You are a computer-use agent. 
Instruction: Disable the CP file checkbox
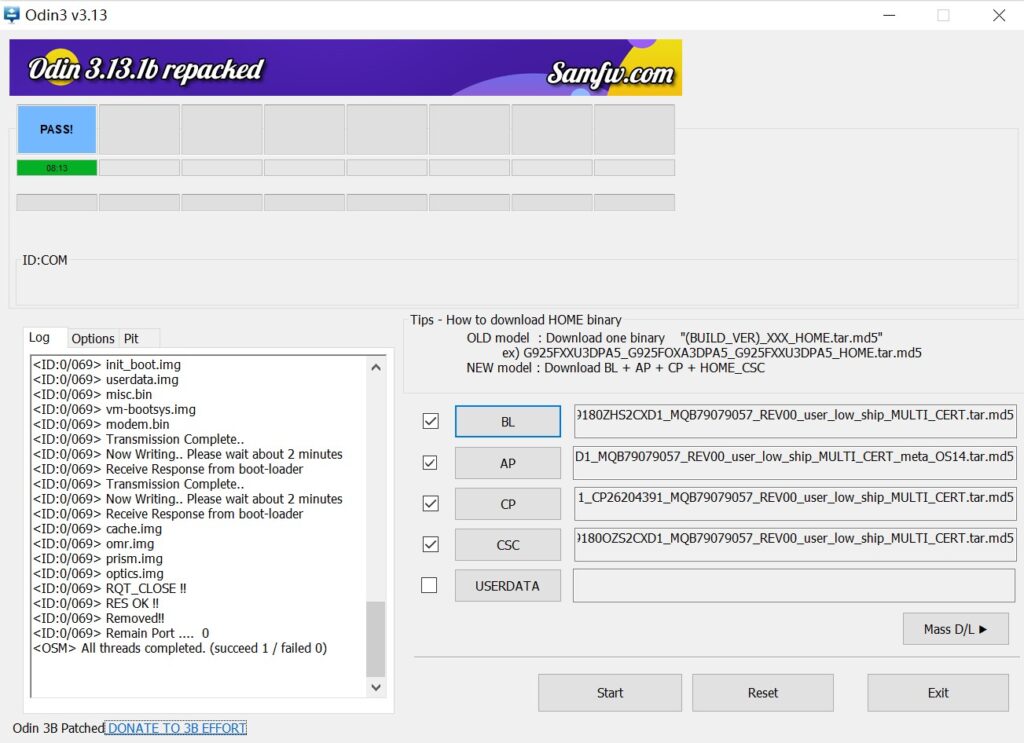pos(430,504)
